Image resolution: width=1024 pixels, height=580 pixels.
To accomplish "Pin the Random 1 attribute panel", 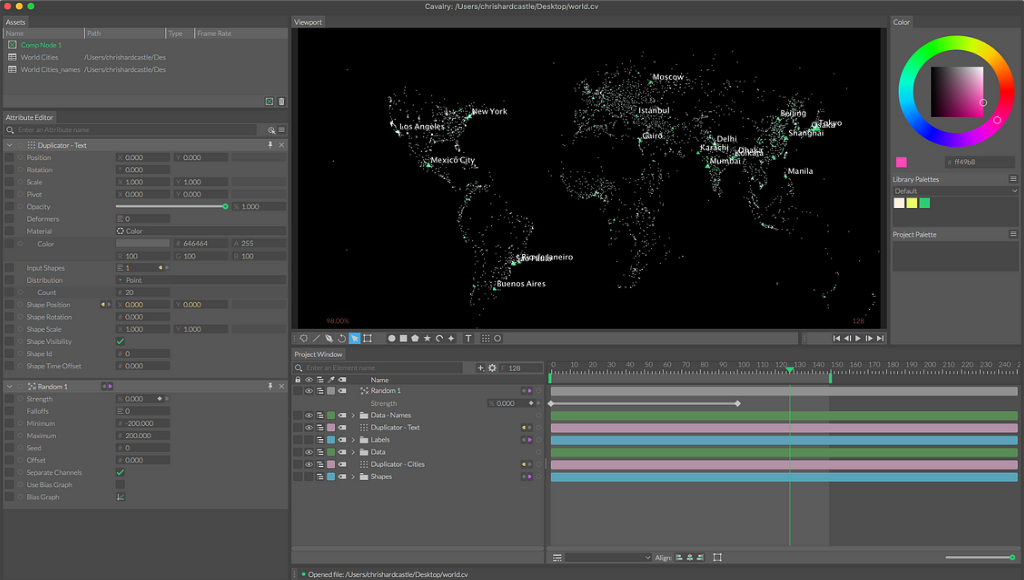I will [x=270, y=387].
